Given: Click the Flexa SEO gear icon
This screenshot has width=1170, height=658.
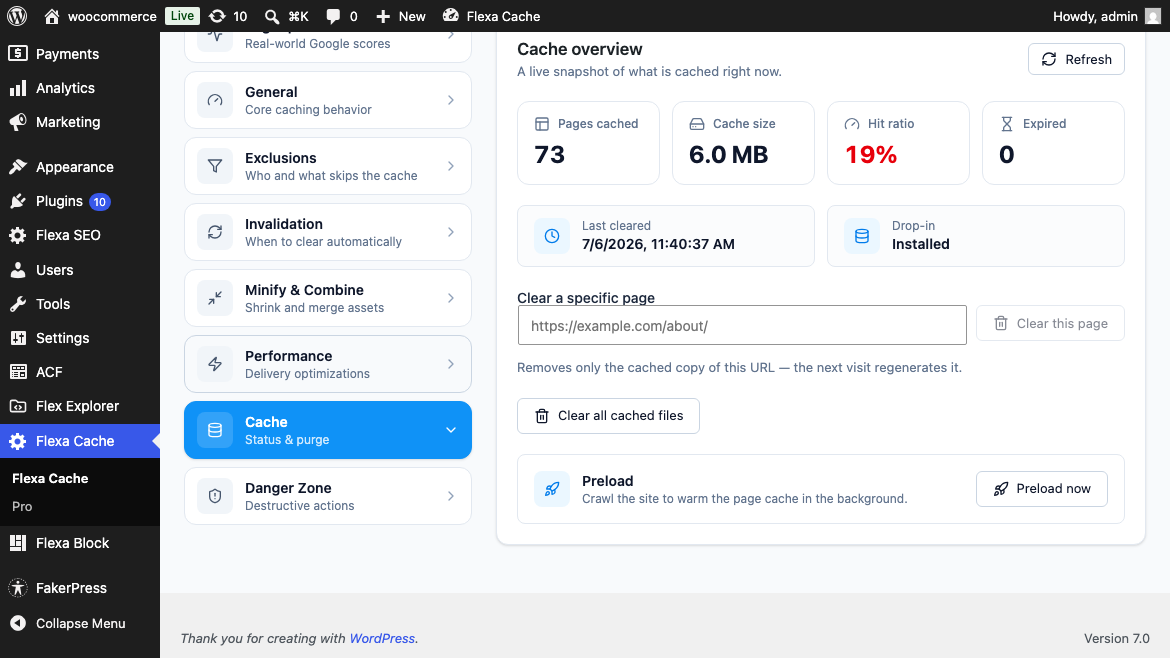Looking at the screenshot, I should 18,235.
